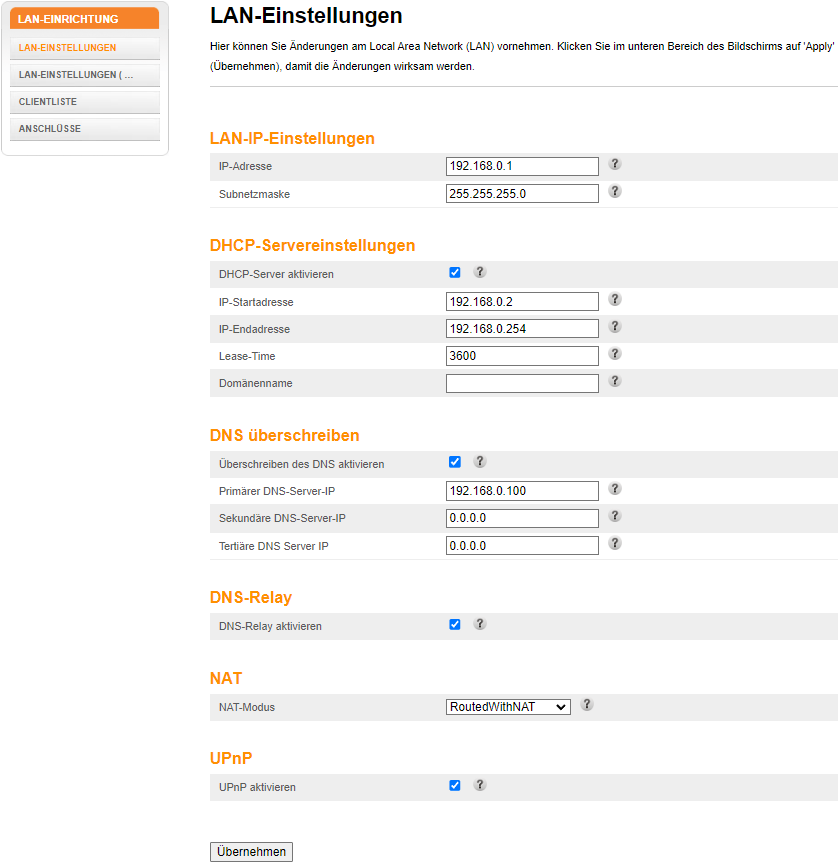Focus the empty Domänenname text field

pos(522,383)
